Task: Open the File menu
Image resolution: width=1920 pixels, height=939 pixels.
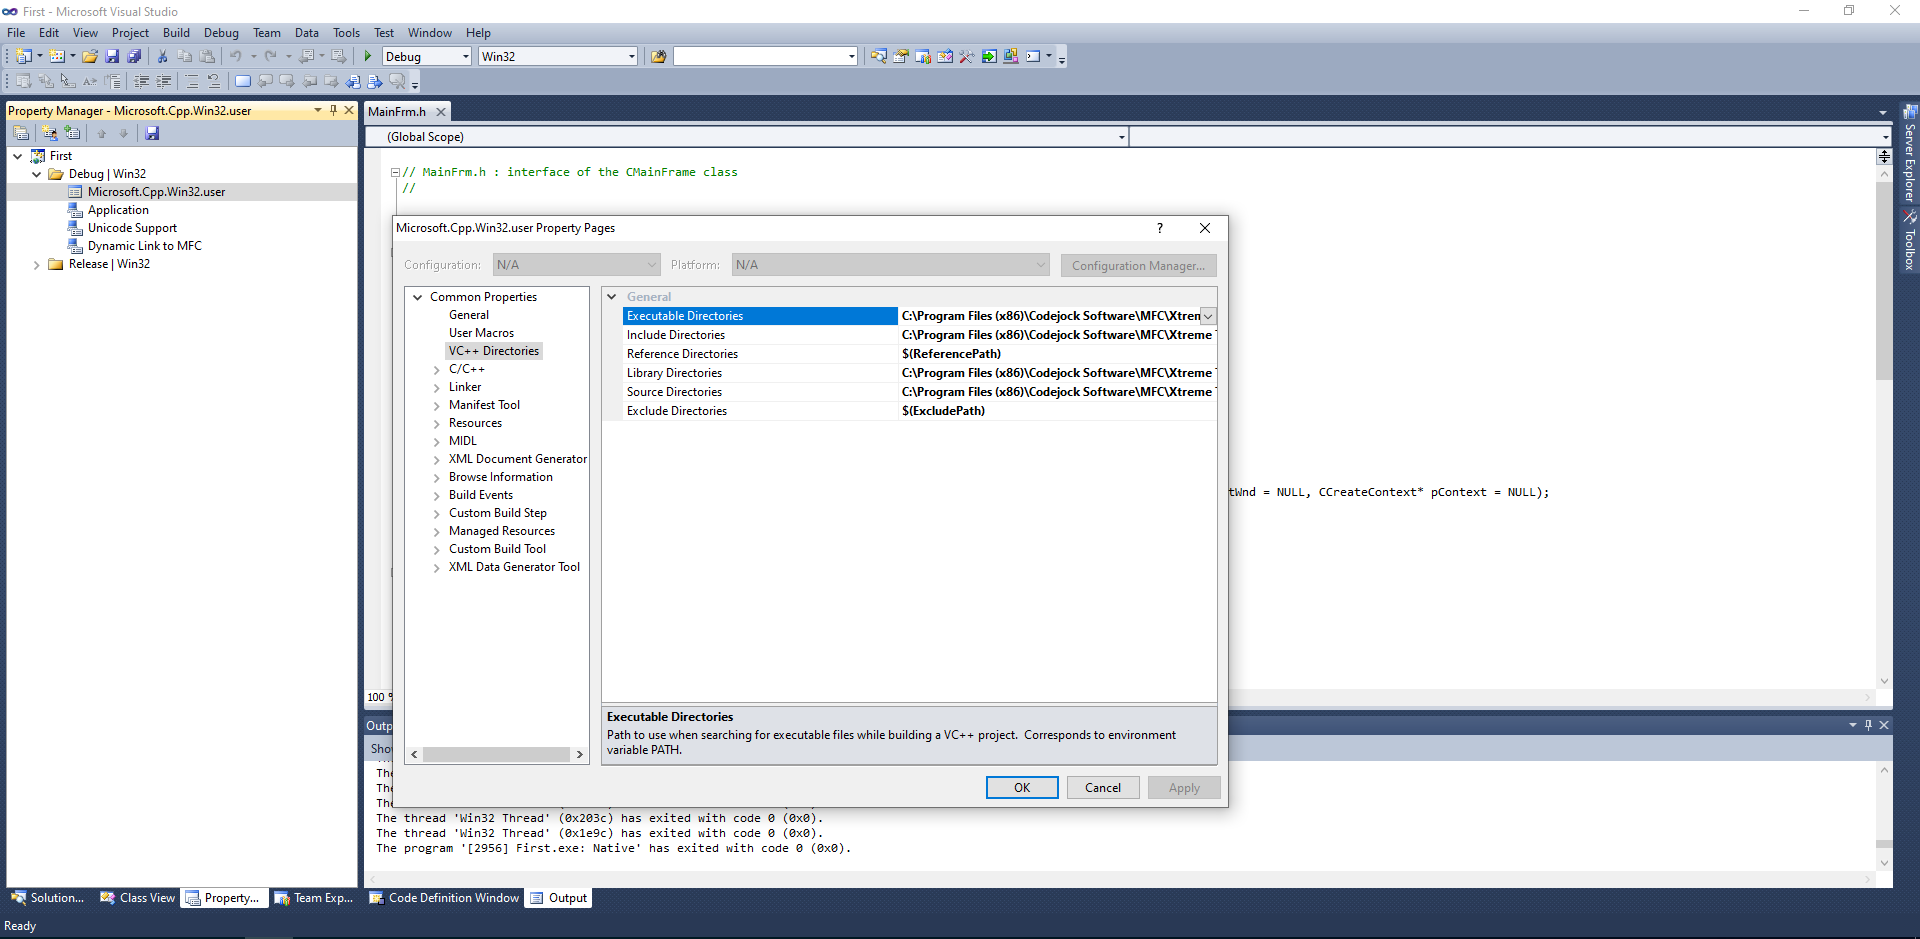Action: tap(16, 33)
